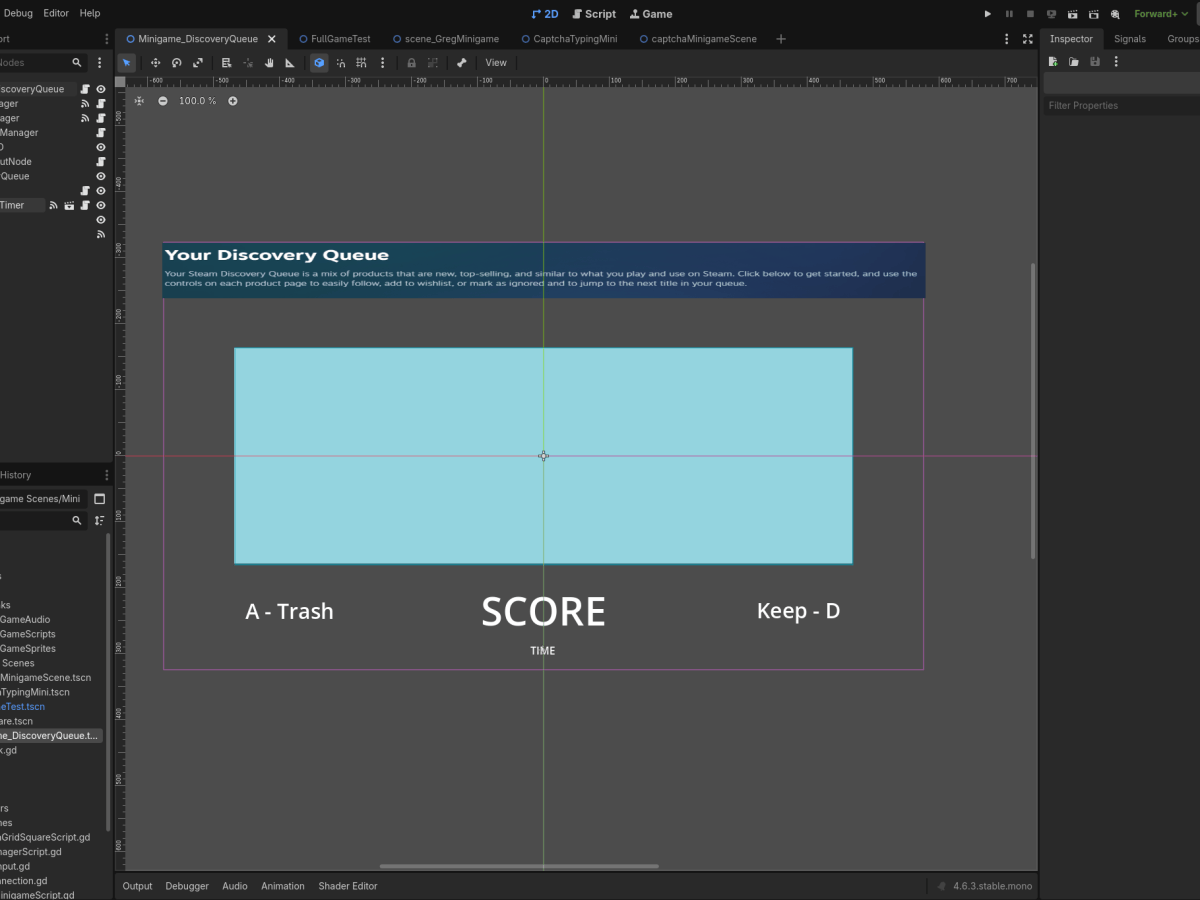Open the Editor menu

point(56,14)
